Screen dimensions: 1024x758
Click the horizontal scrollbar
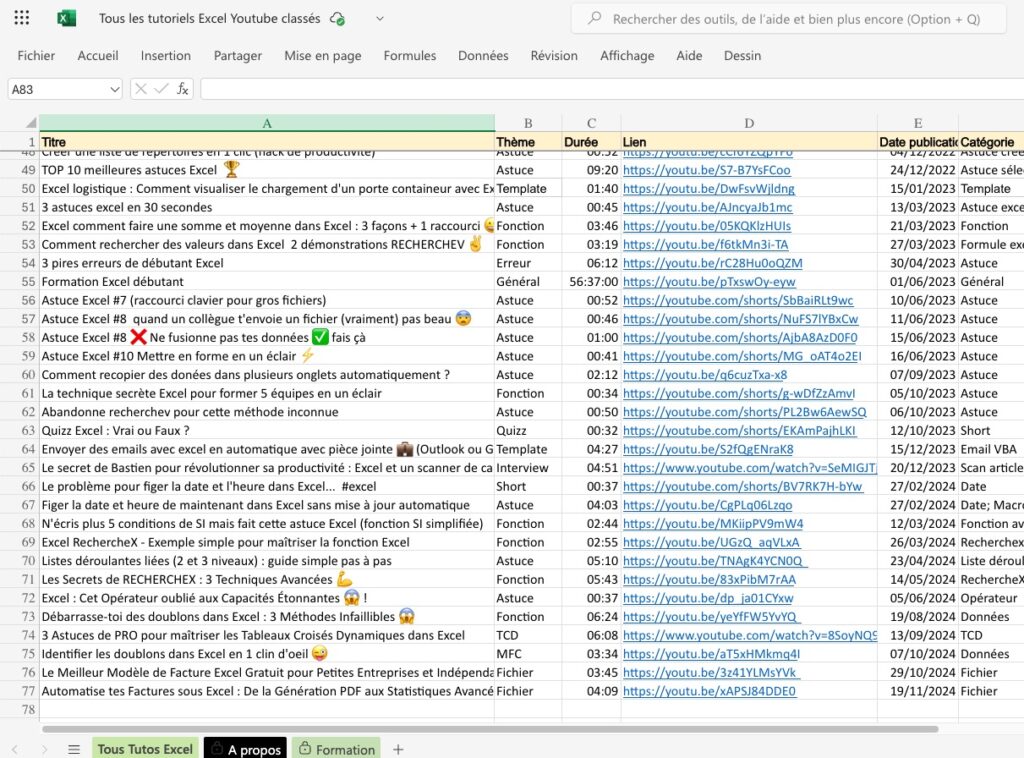click(x=490, y=729)
